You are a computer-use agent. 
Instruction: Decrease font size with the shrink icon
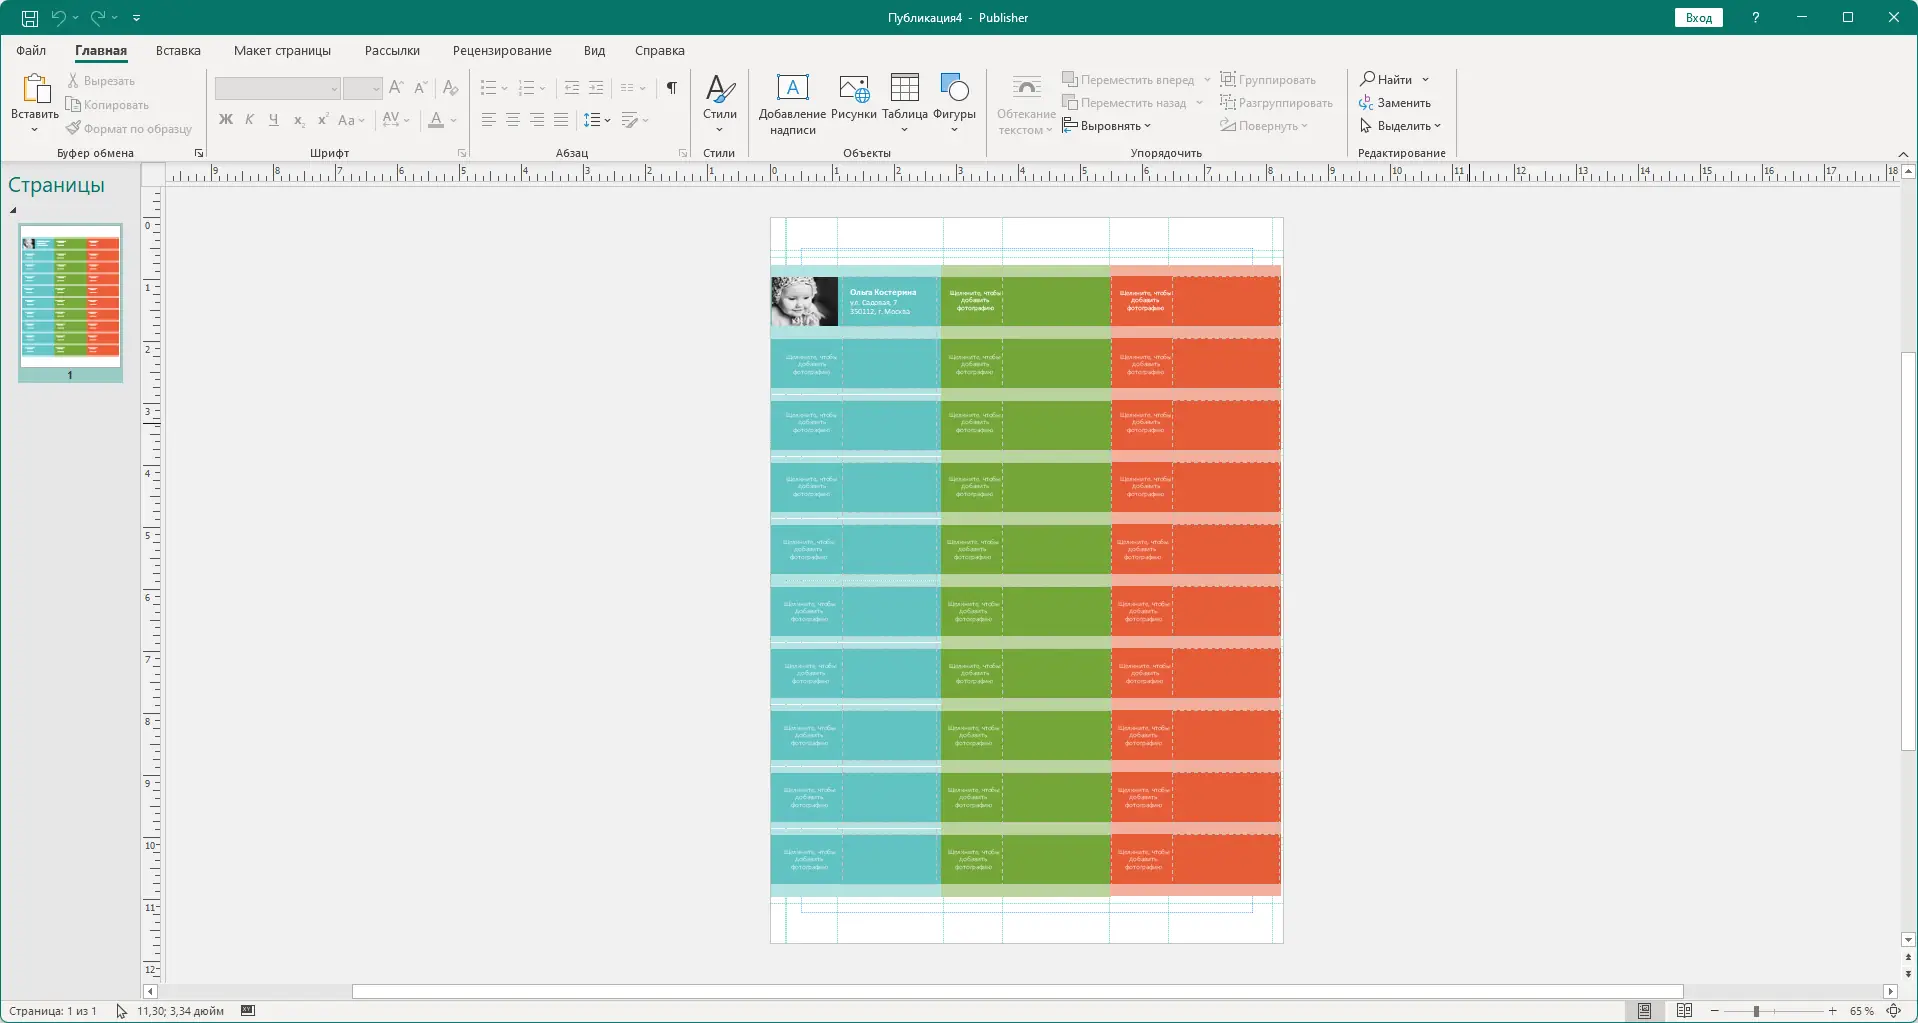[421, 88]
